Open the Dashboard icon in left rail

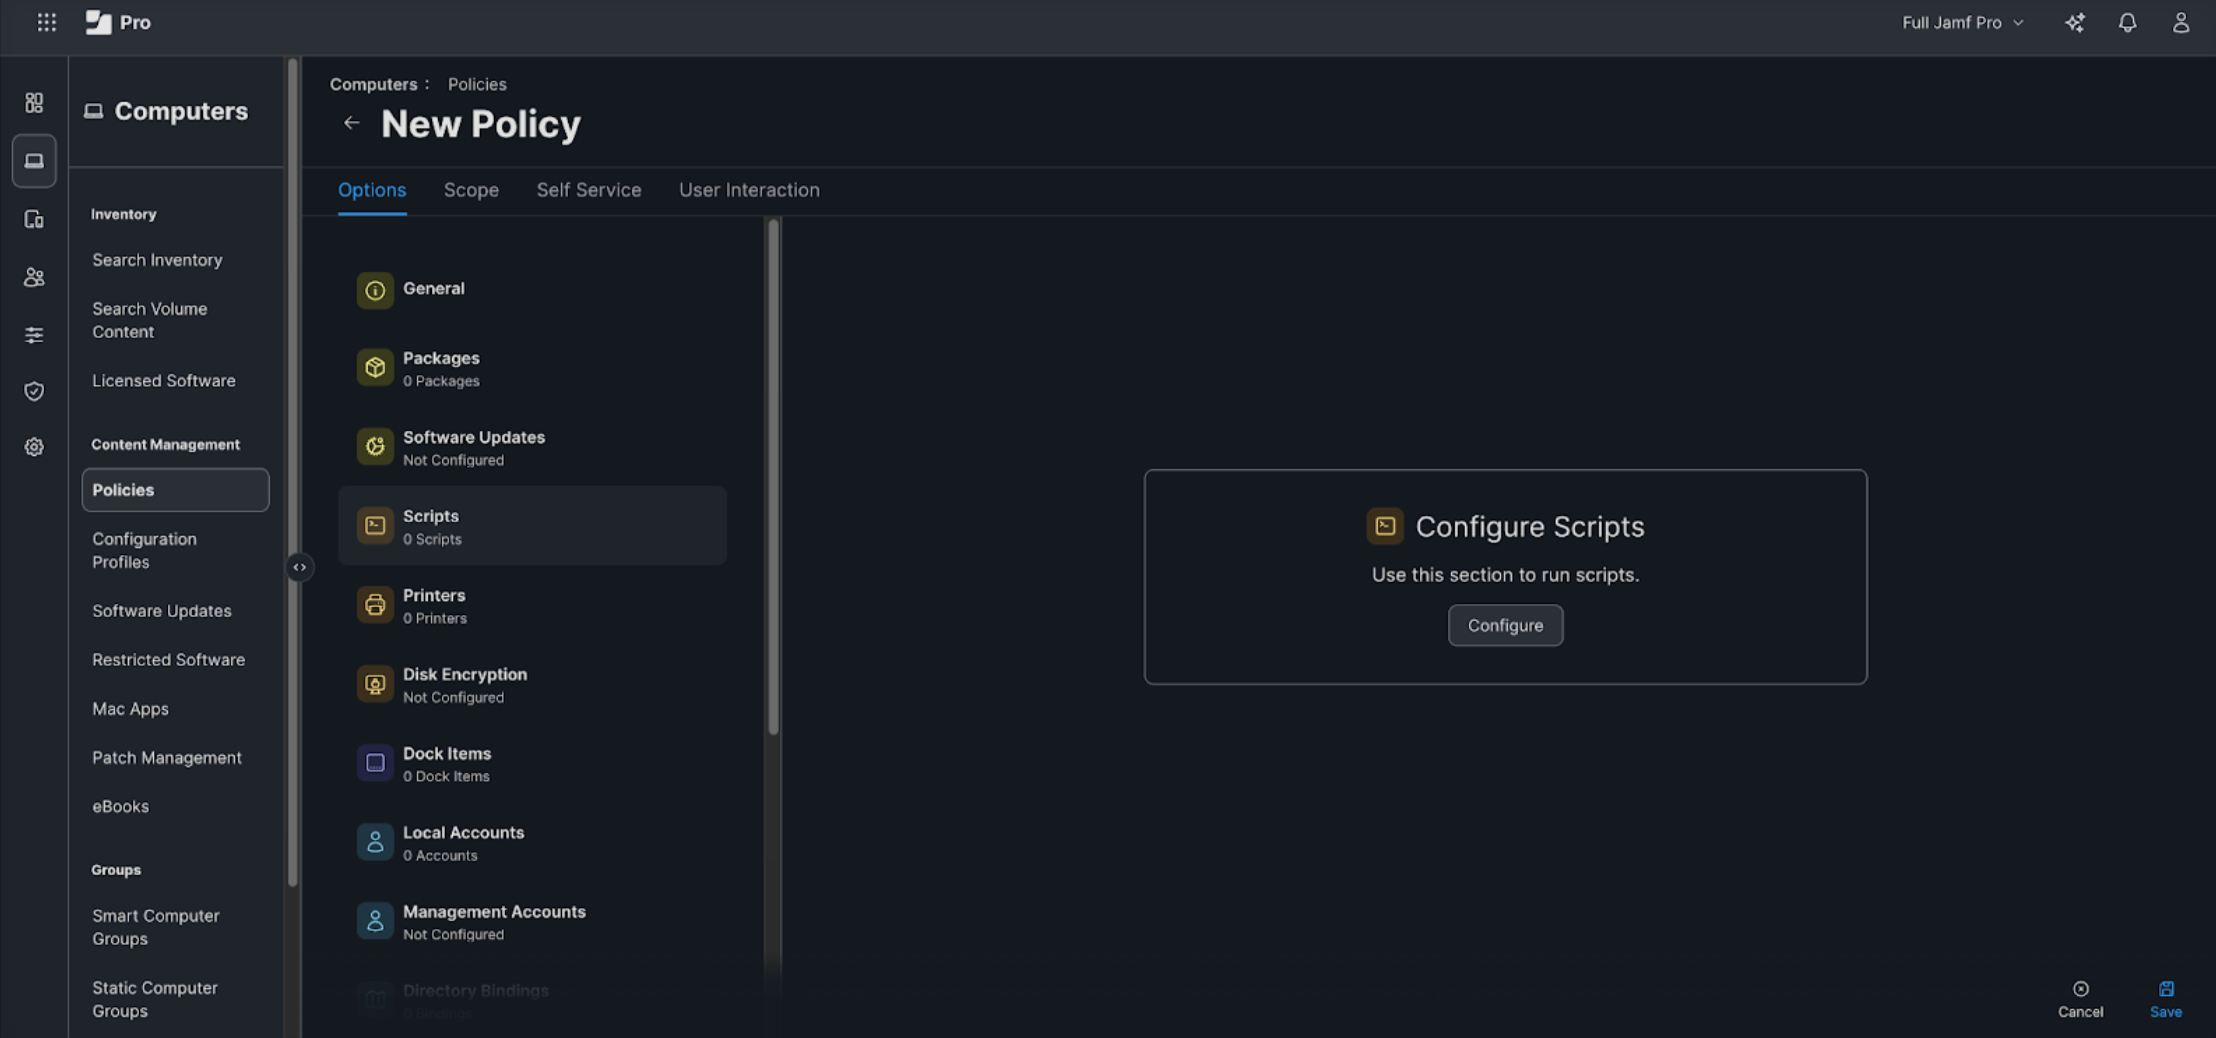[34, 103]
